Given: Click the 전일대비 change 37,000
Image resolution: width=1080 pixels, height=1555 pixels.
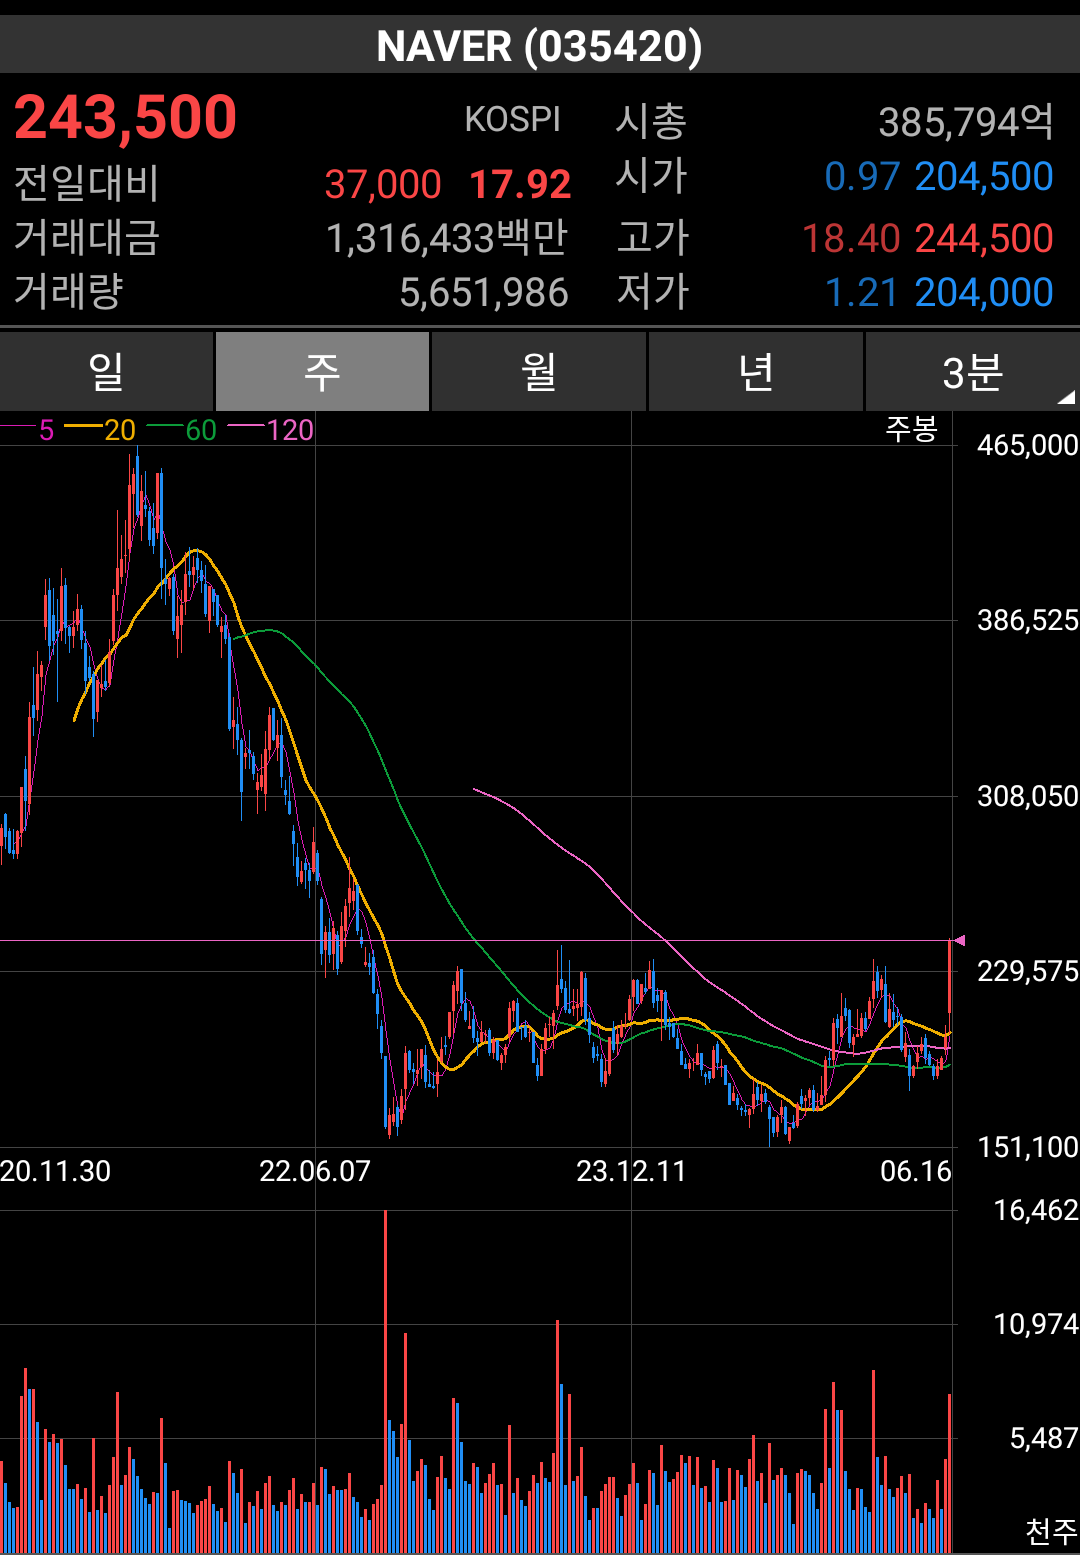Looking at the screenshot, I should click(x=383, y=184).
